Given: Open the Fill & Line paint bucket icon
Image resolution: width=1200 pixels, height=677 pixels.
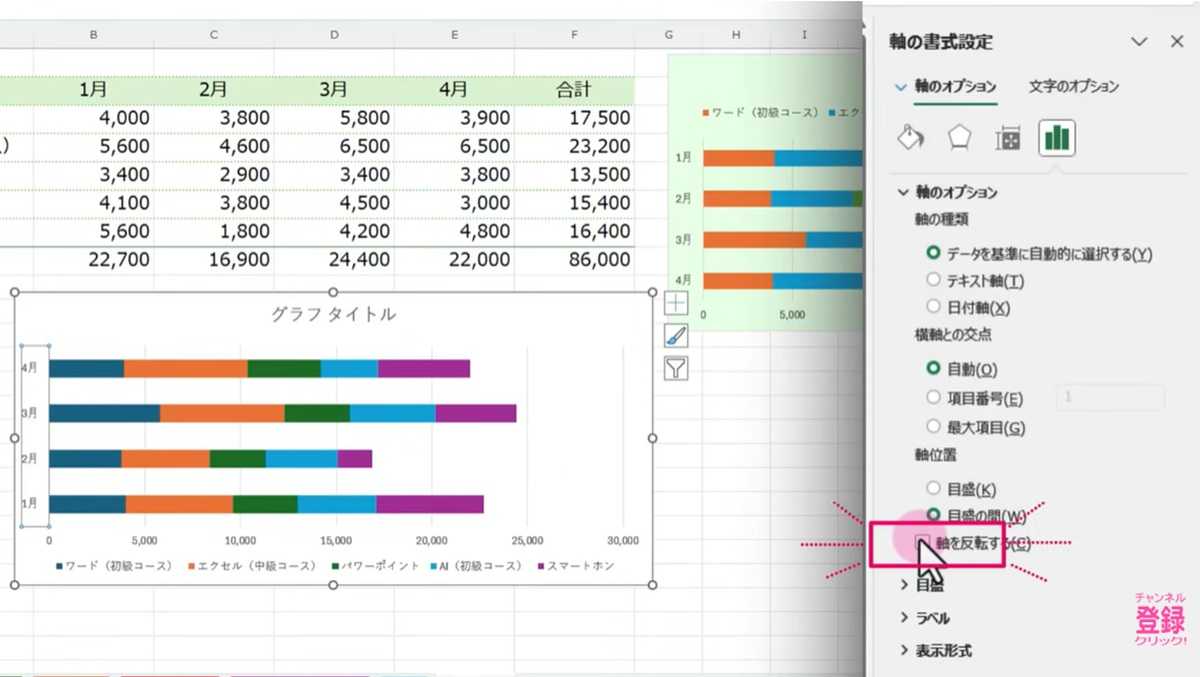Looking at the screenshot, I should point(911,137).
